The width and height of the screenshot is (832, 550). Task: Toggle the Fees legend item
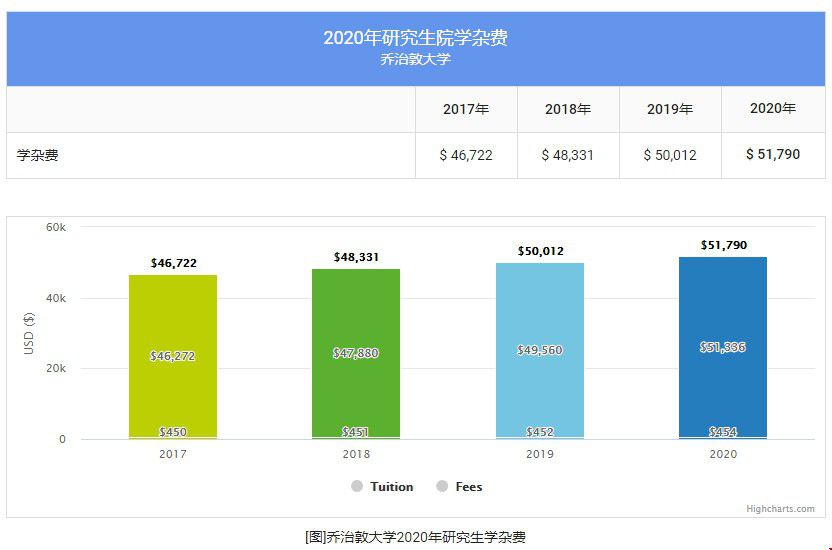tap(460, 486)
